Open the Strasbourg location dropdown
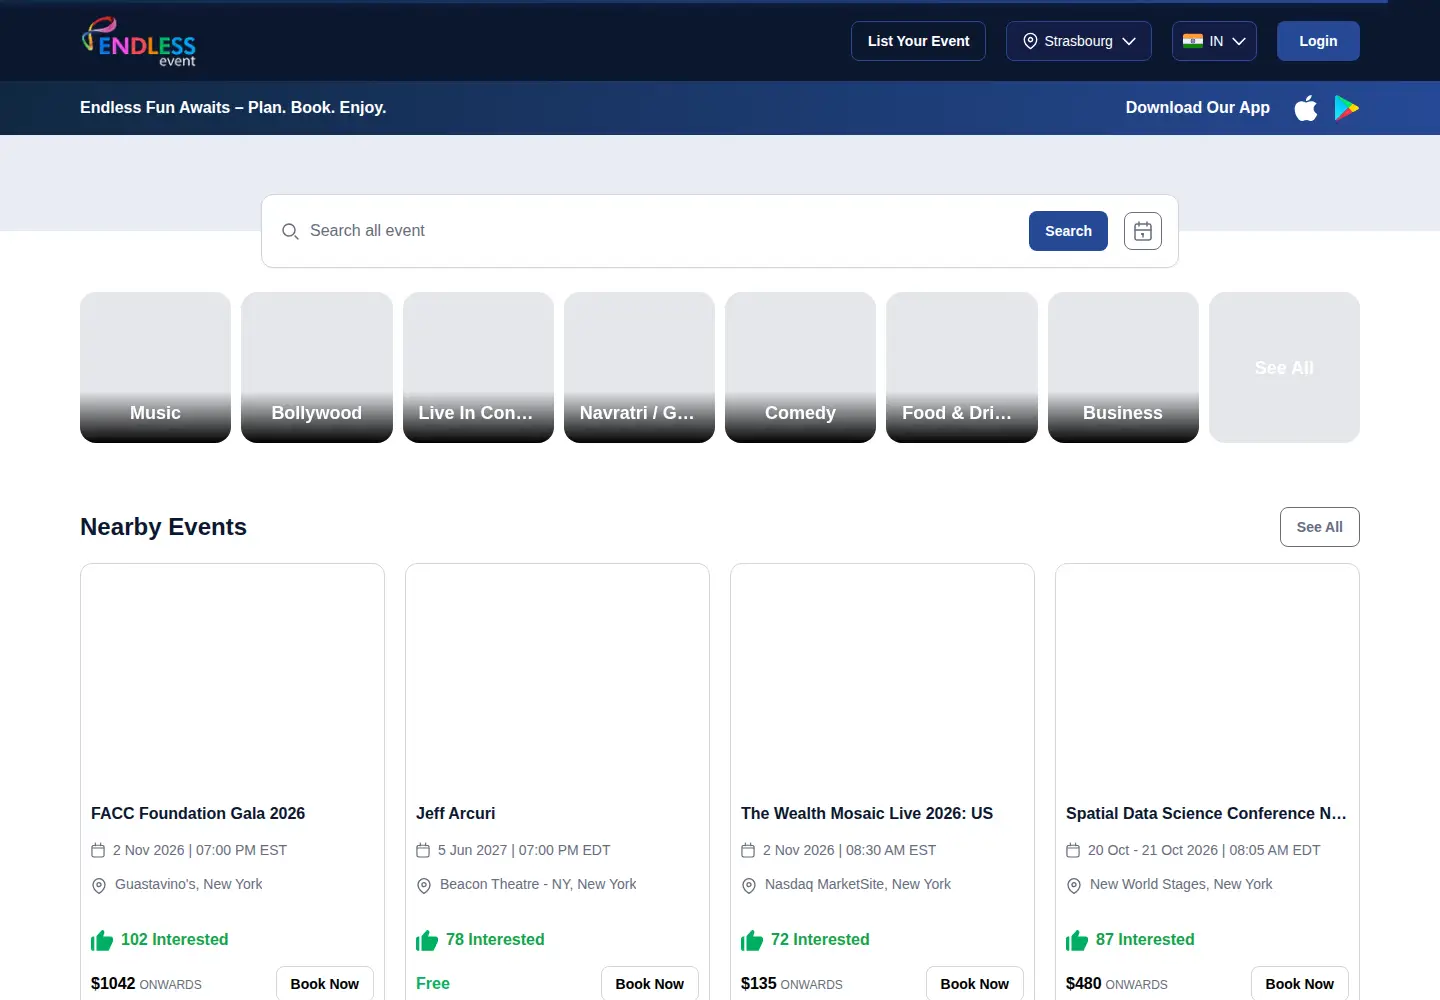Viewport: 1440px width, 1000px height. click(1079, 41)
